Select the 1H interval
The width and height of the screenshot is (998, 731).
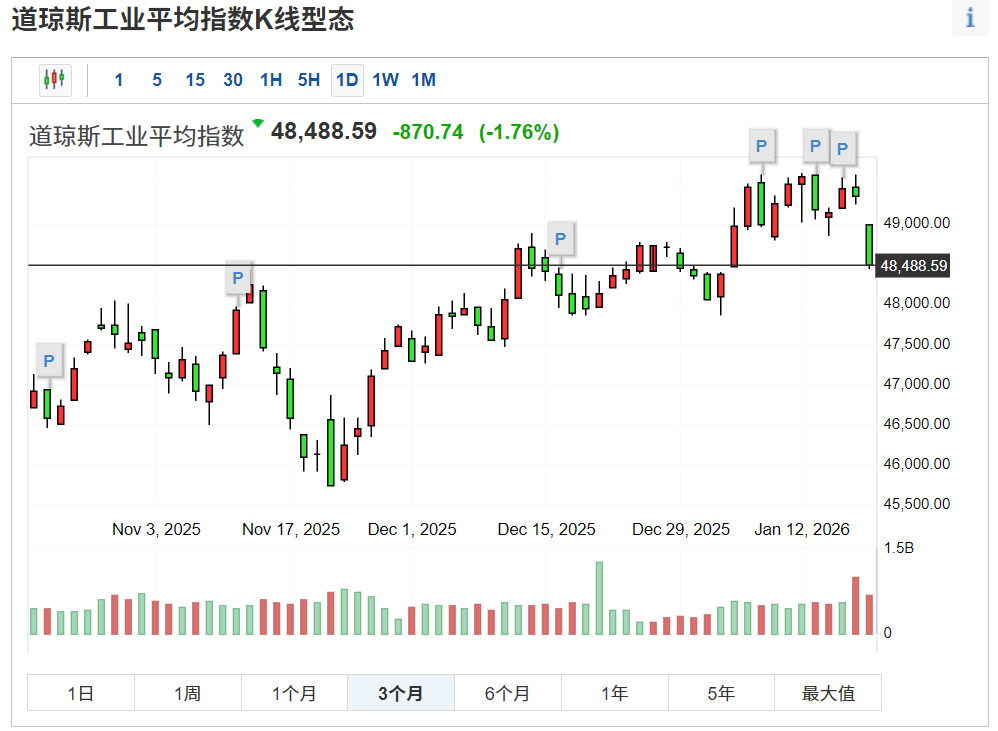[270, 80]
